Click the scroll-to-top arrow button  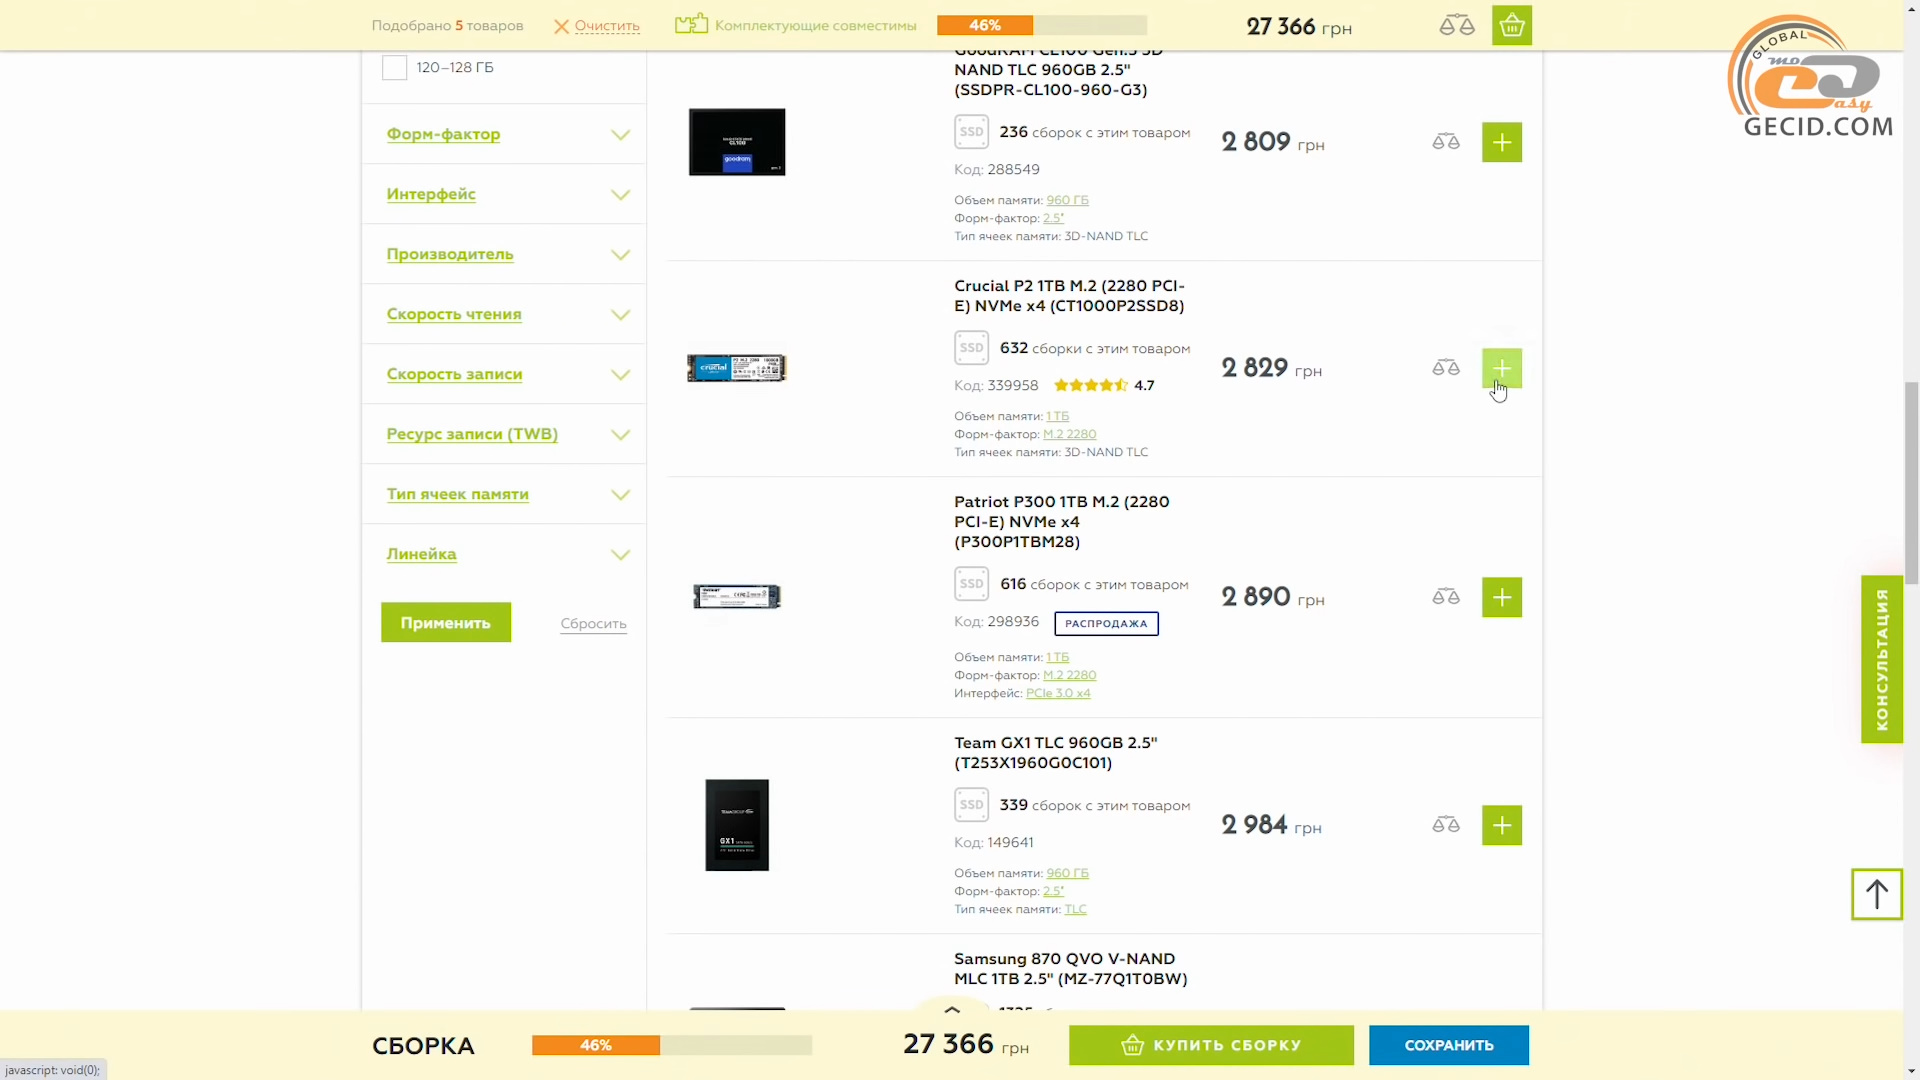click(1876, 894)
